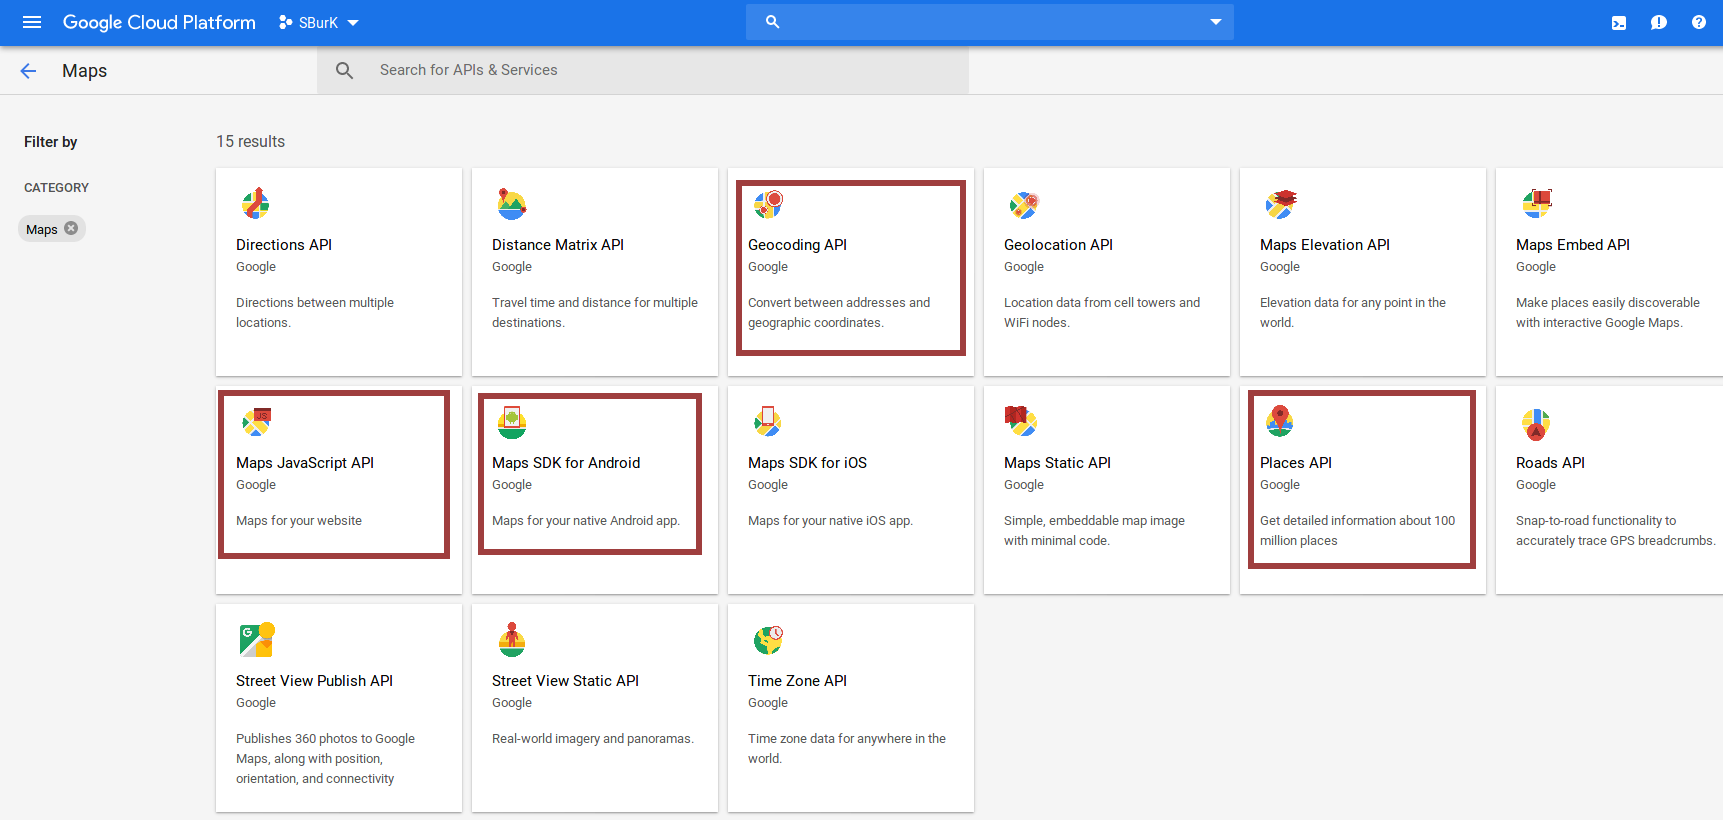Expand the top search bar dropdown arrow
The image size is (1723, 820).
click(x=1216, y=22)
